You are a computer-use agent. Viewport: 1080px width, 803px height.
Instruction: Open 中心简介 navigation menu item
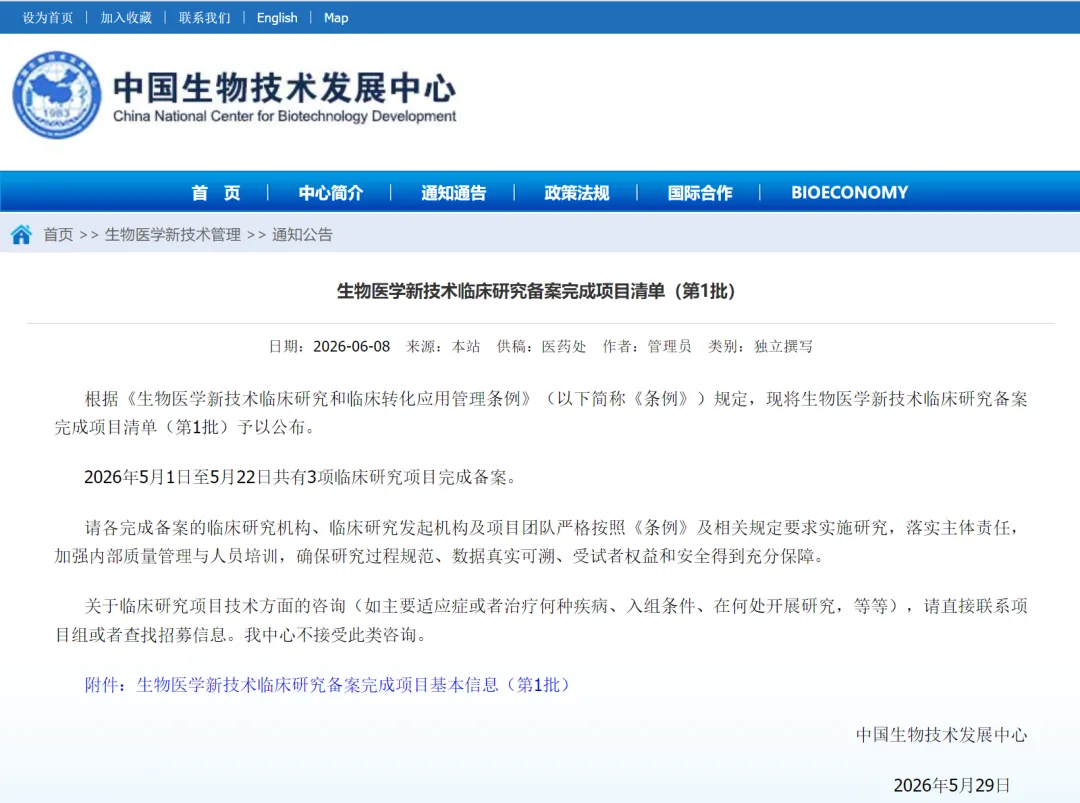pyautogui.click(x=331, y=193)
